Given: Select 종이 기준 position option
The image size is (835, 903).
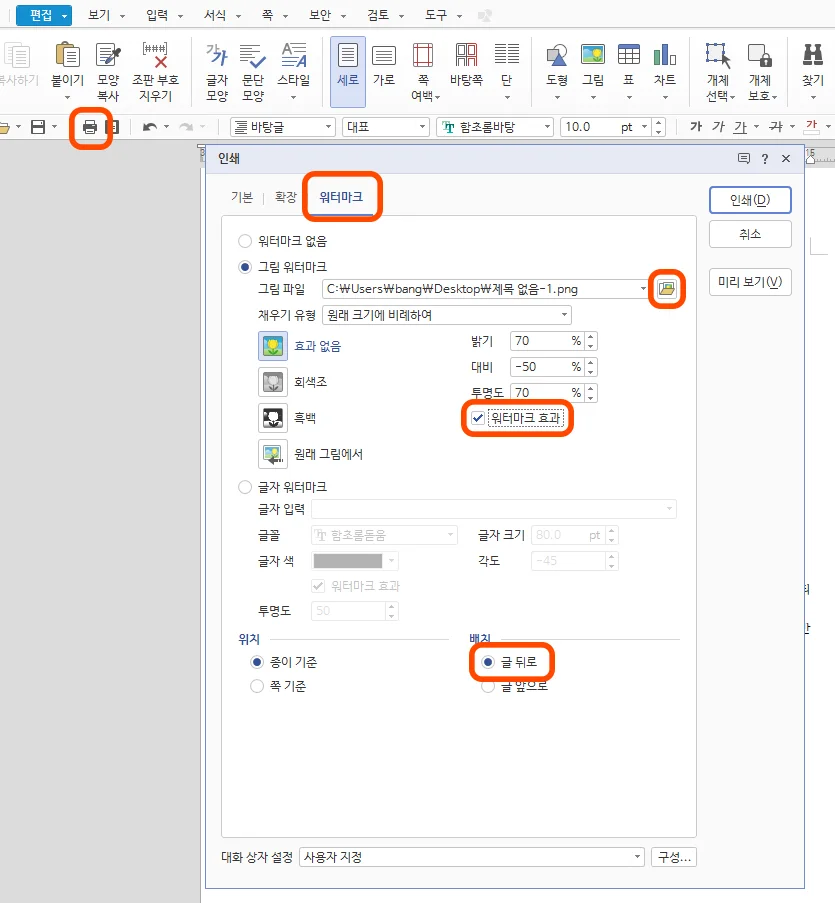Looking at the screenshot, I should pos(257,662).
